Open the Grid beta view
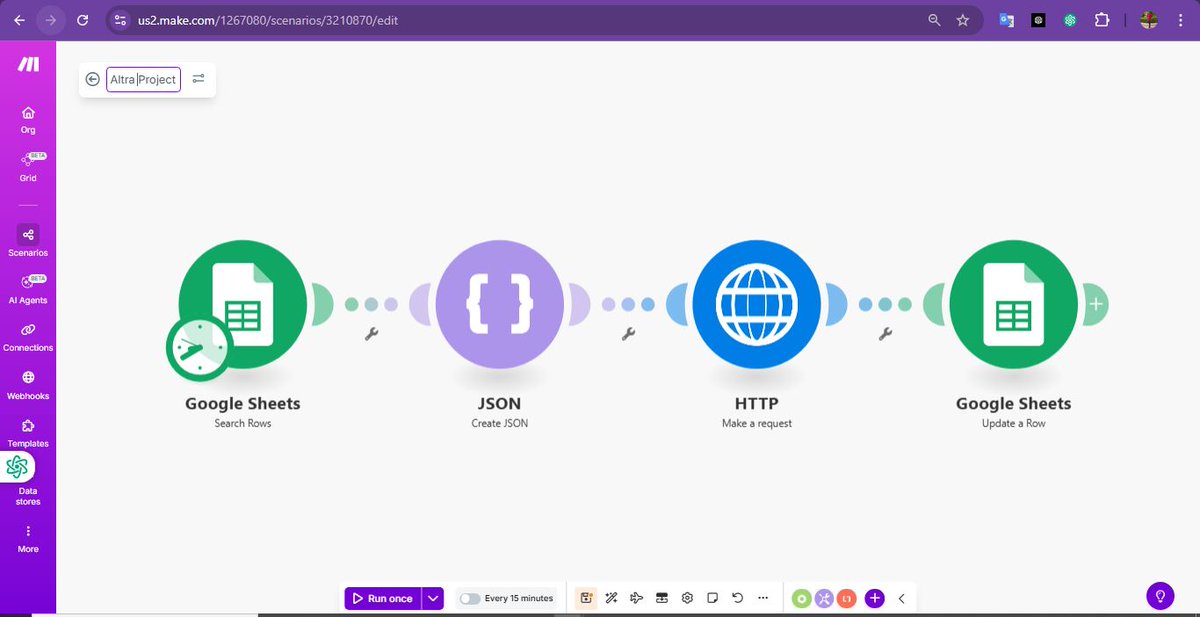1200x617 pixels. [28, 166]
